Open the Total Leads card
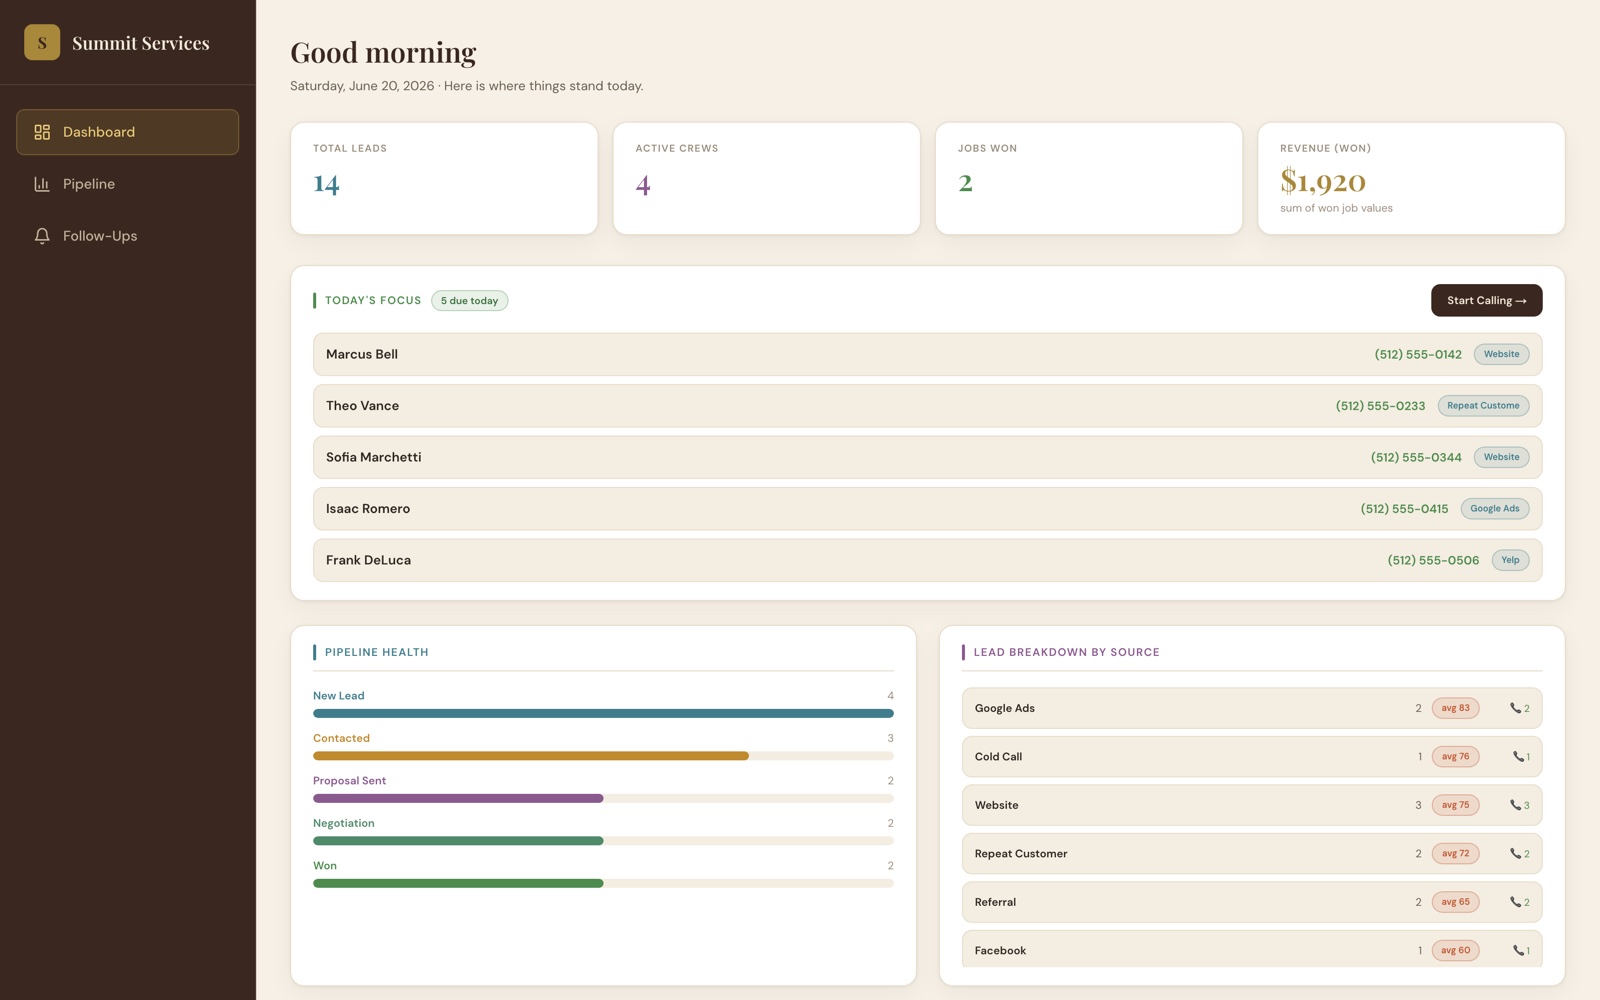This screenshot has width=1600, height=1000. (x=444, y=179)
